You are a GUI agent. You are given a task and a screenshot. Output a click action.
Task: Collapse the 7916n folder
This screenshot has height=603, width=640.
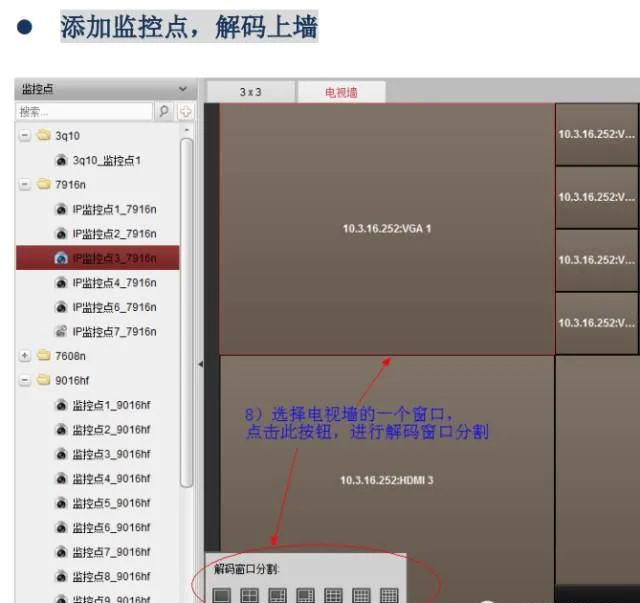point(25,185)
